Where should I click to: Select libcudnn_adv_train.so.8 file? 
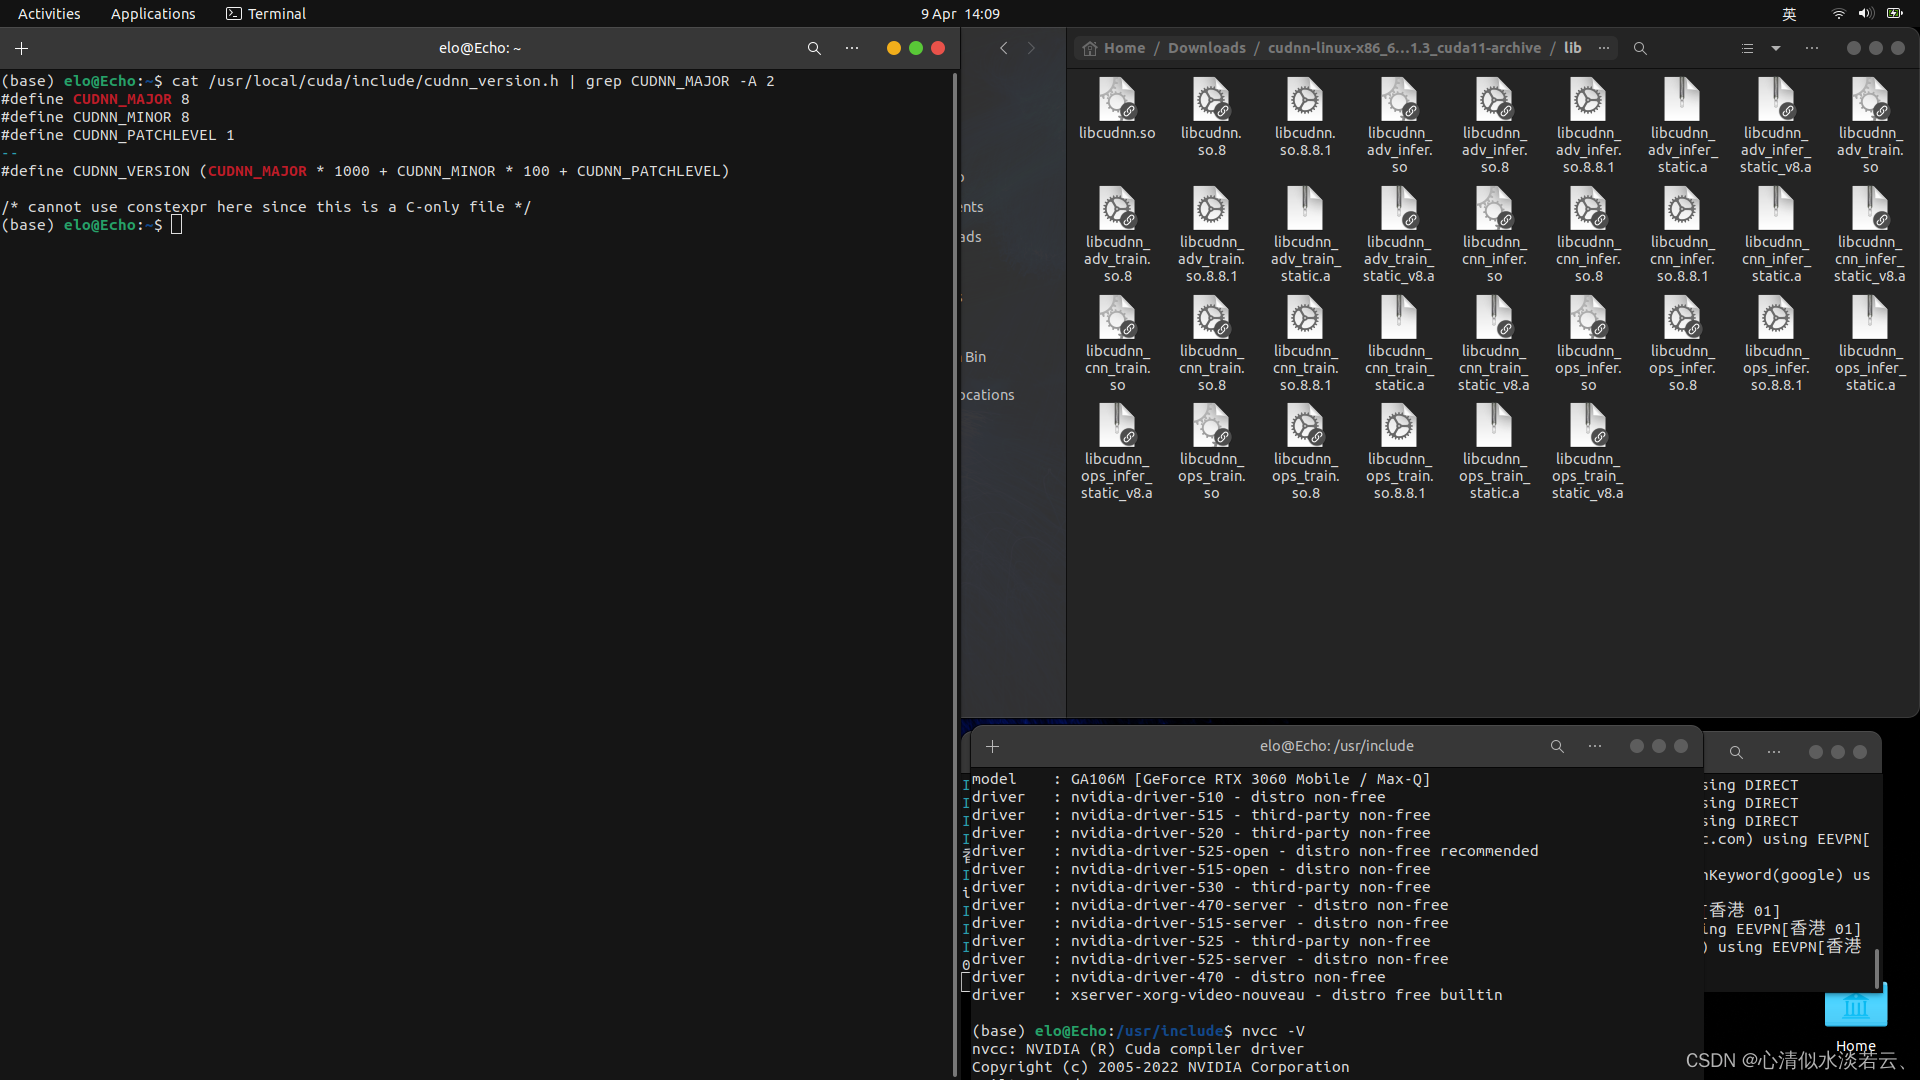(1117, 235)
